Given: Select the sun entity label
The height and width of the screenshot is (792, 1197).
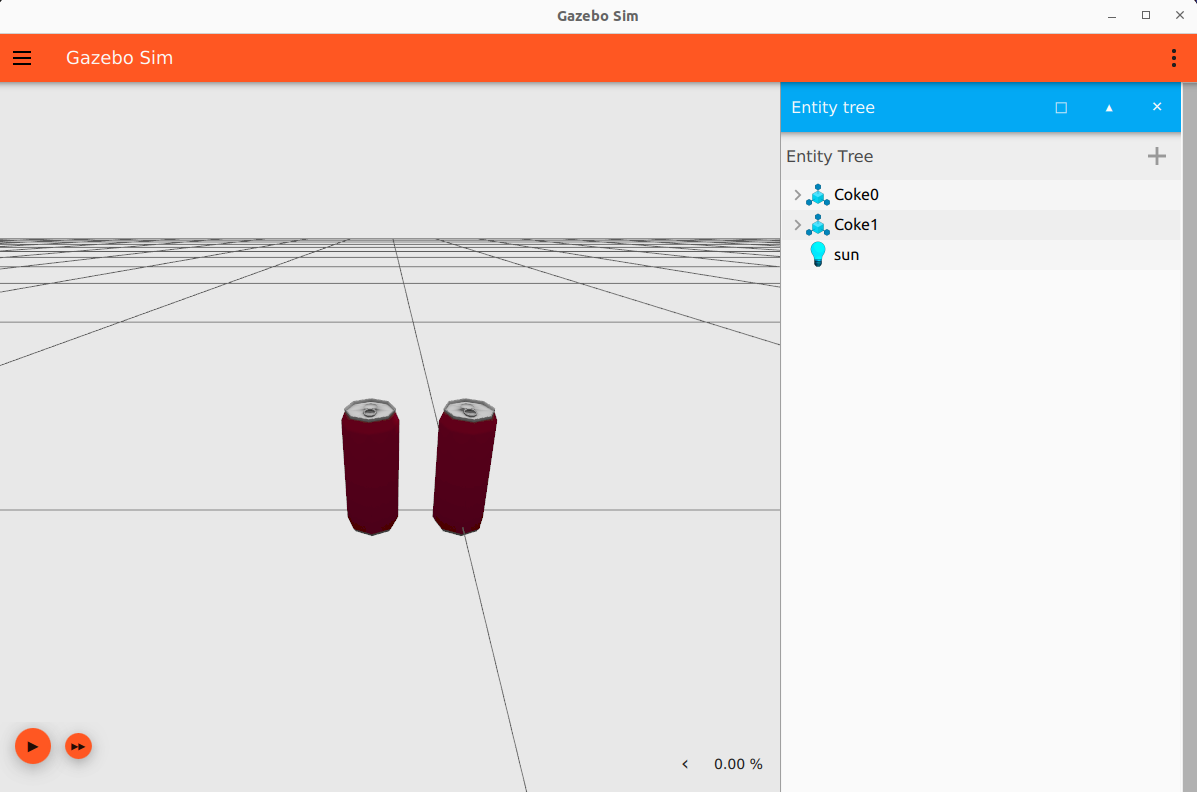Looking at the screenshot, I should [x=846, y=255].
